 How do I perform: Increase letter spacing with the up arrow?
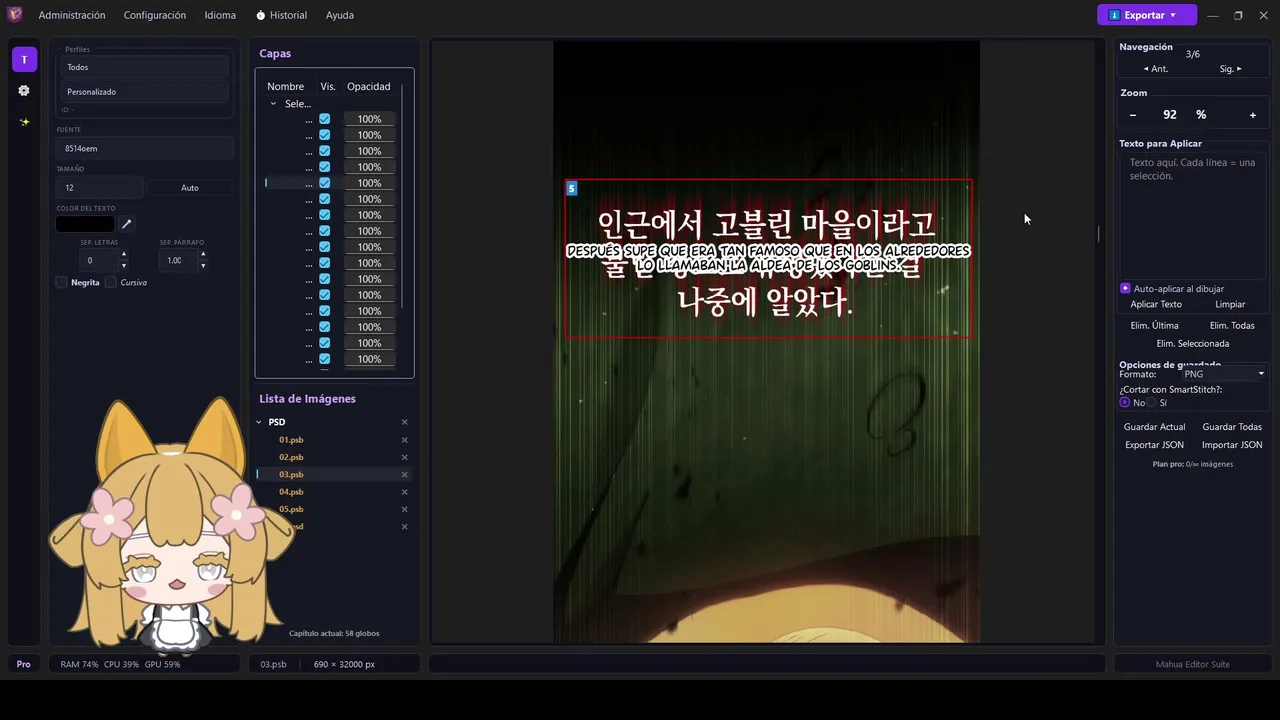pos(124,254)
